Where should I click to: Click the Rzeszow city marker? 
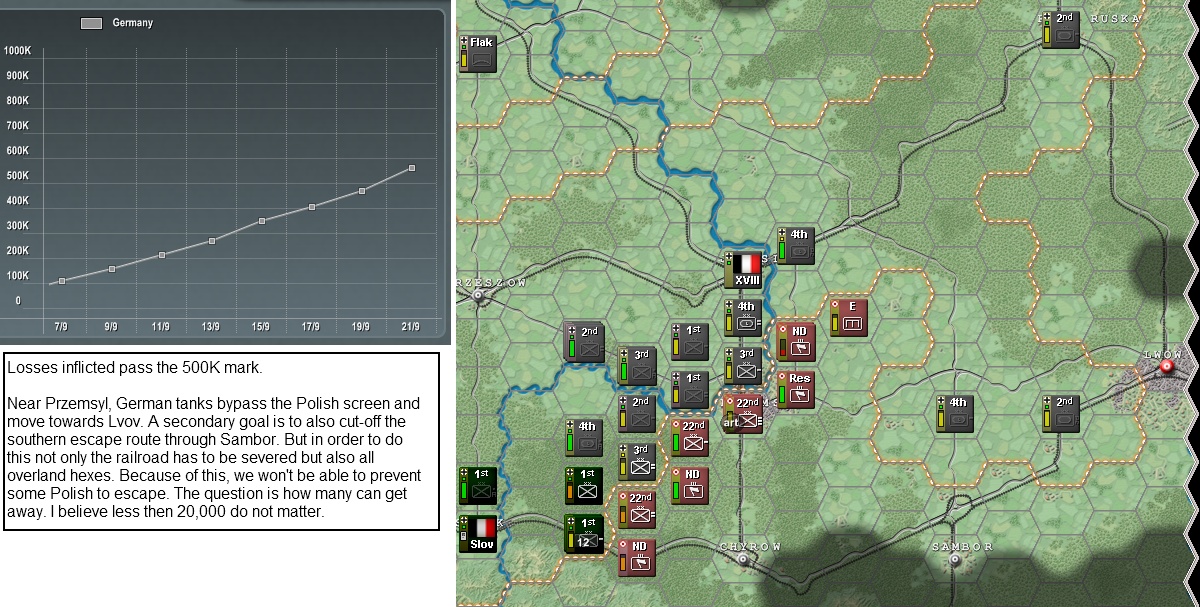[478, 295]
